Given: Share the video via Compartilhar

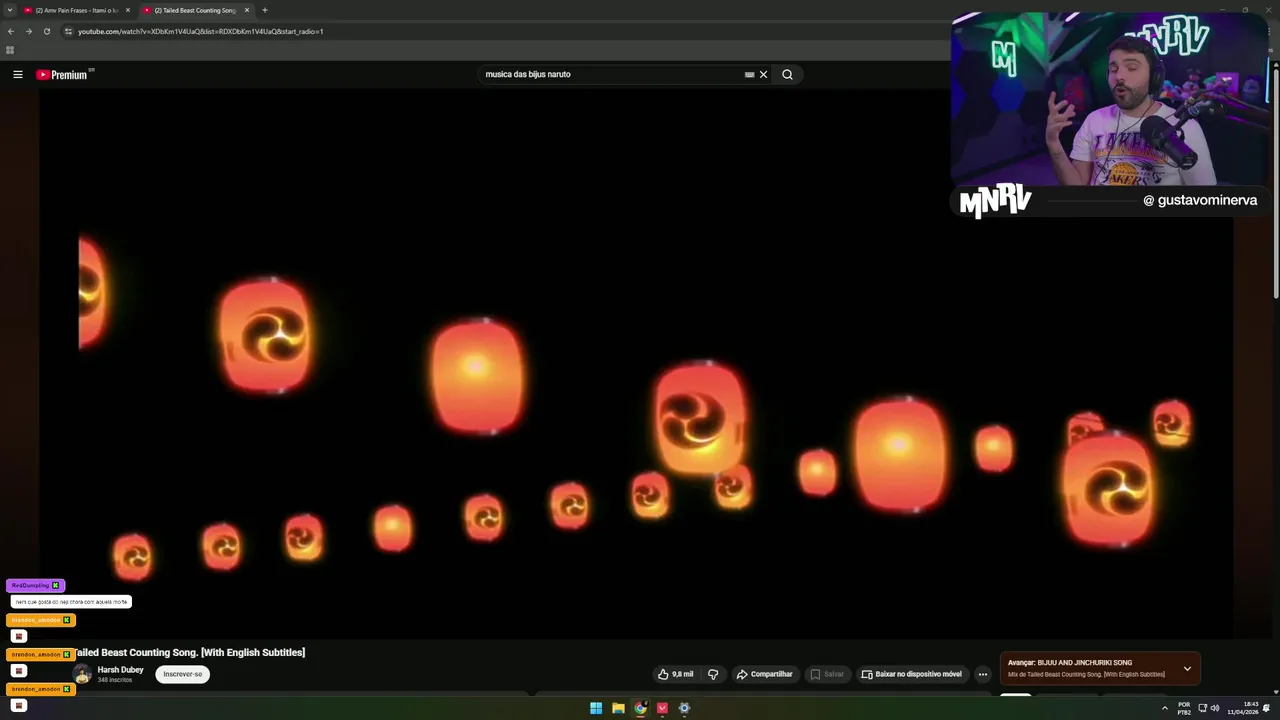Looking at the screenshot, I should coord(764,674).
